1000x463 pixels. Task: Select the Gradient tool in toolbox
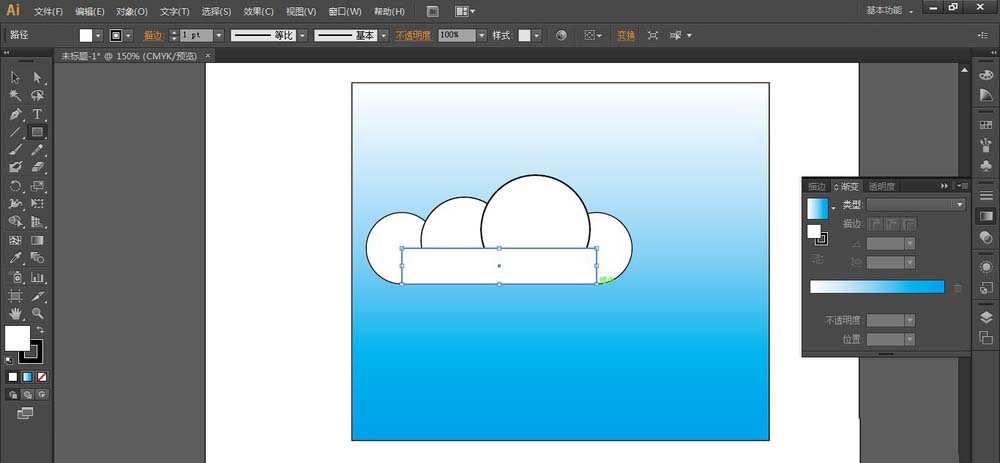[38, 240]
